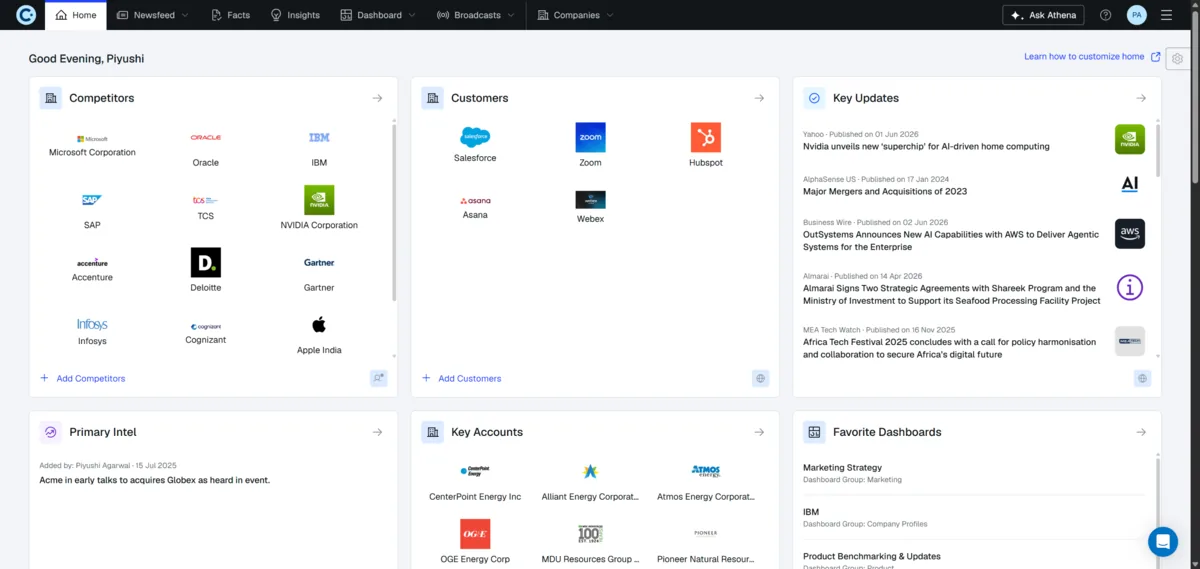Open home settings gear icon
The image size is (1200, 569).
coord(1178,59)
